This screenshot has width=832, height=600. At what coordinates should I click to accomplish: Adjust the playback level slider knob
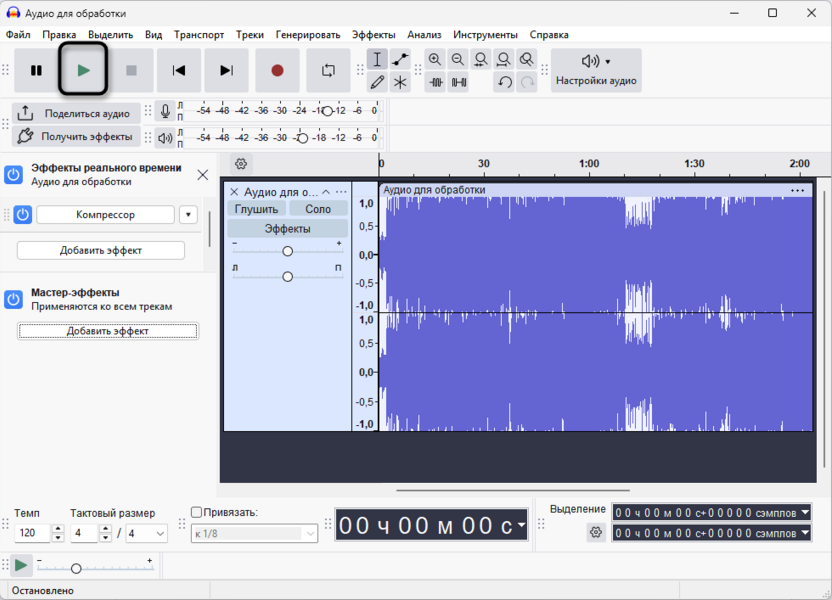[x=302, y=138]
